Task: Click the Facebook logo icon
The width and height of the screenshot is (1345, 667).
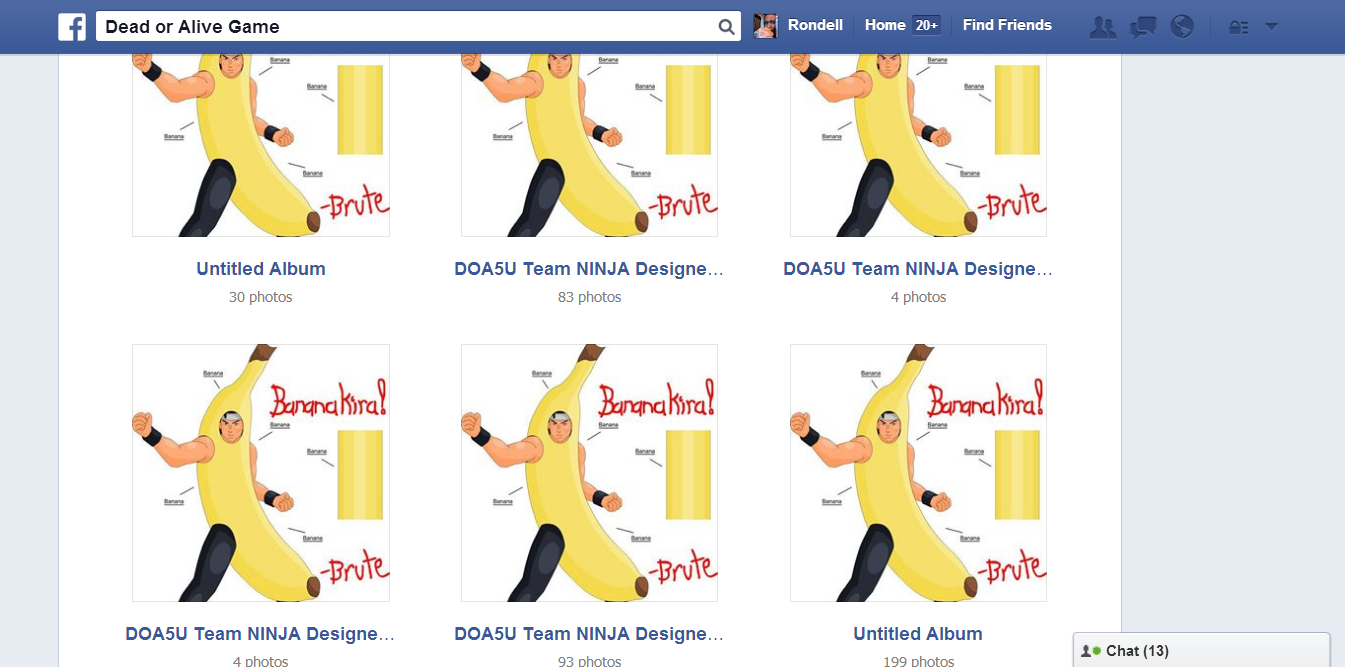Action: pyautogui.click(x=72, y=27)
